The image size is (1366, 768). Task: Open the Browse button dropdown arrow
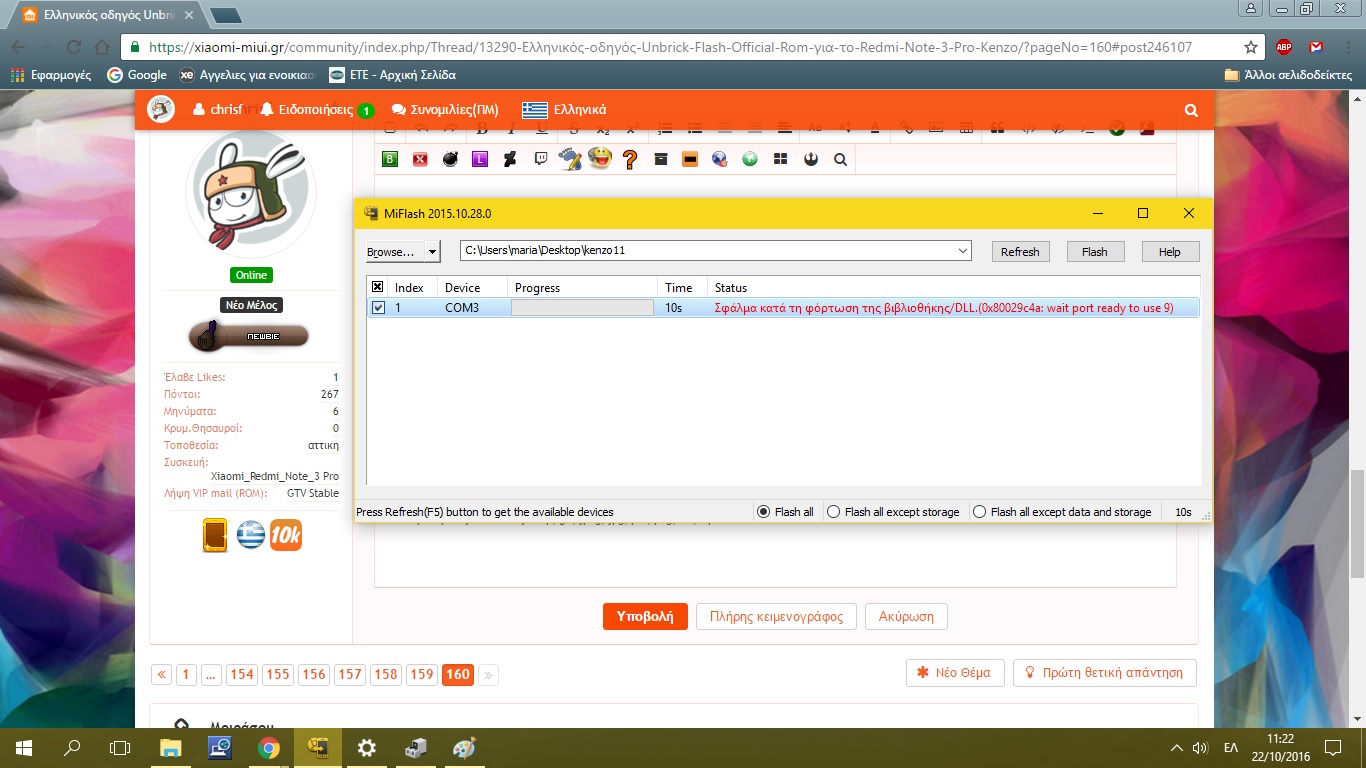pos(432,252)
